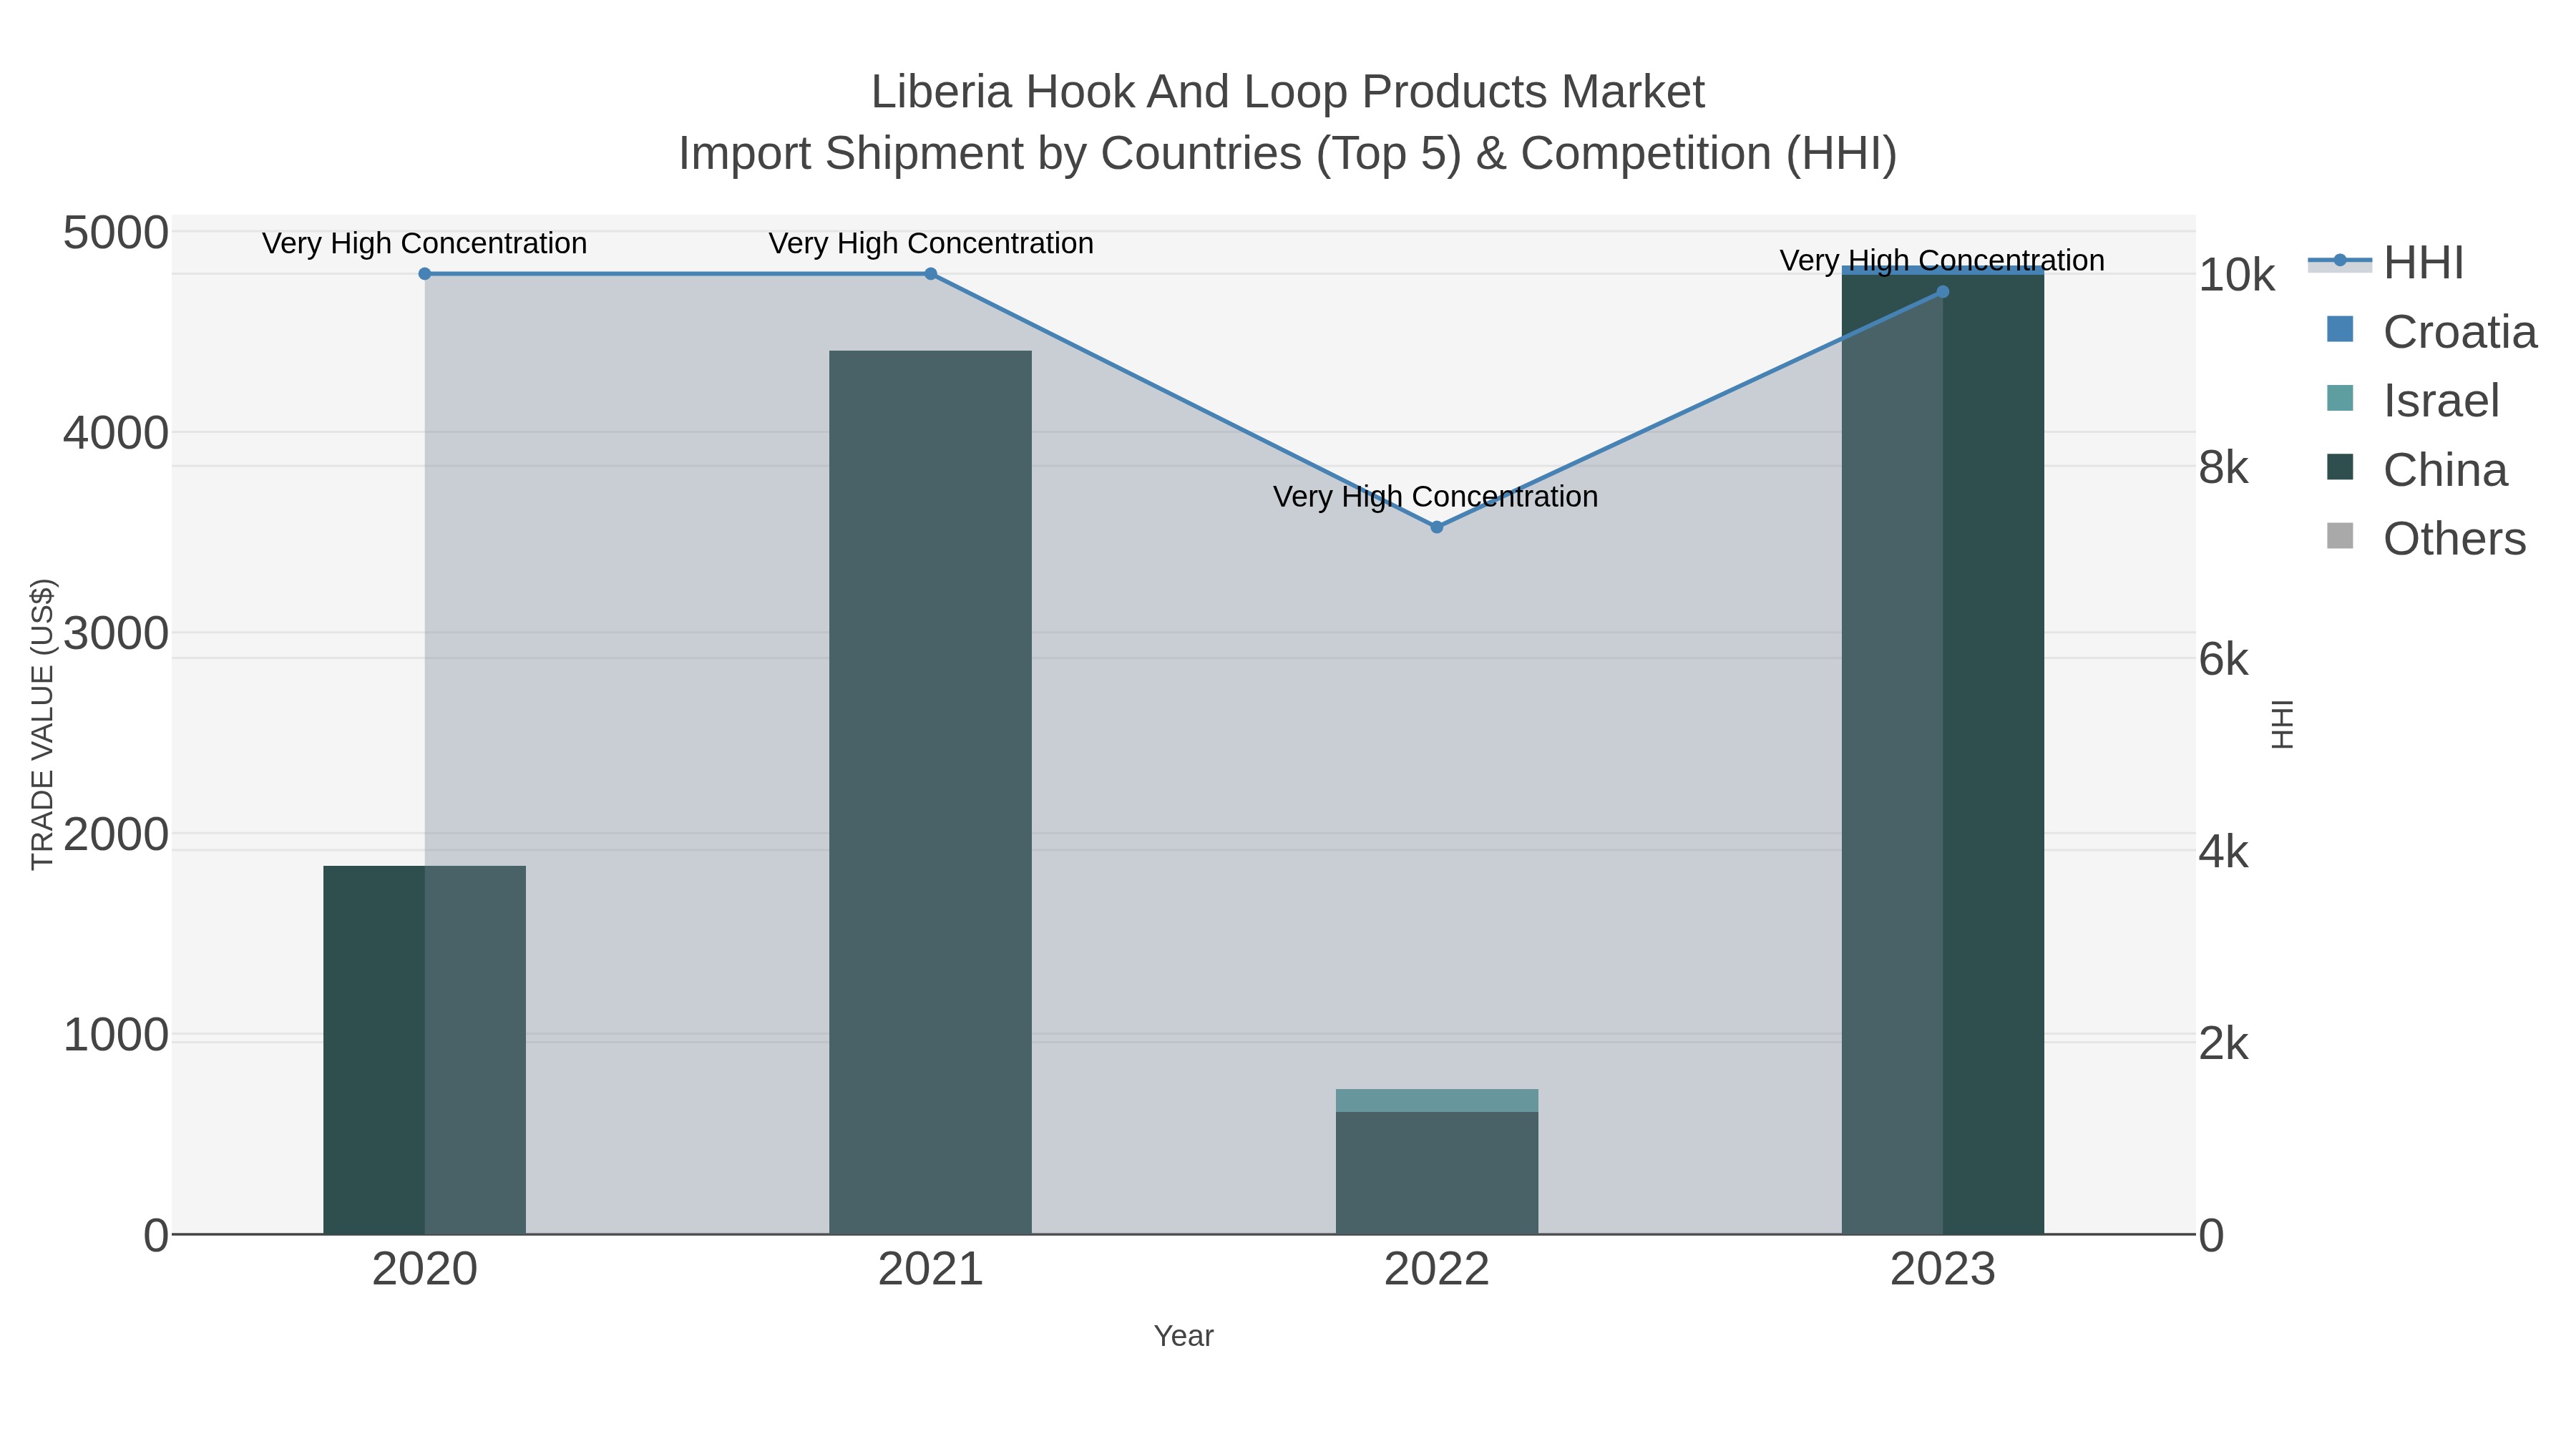The height and width of the screenshot is (1449, 2576).
Task: Click the HHI line marker for 2023
Action: click(x=1943, y=292)
